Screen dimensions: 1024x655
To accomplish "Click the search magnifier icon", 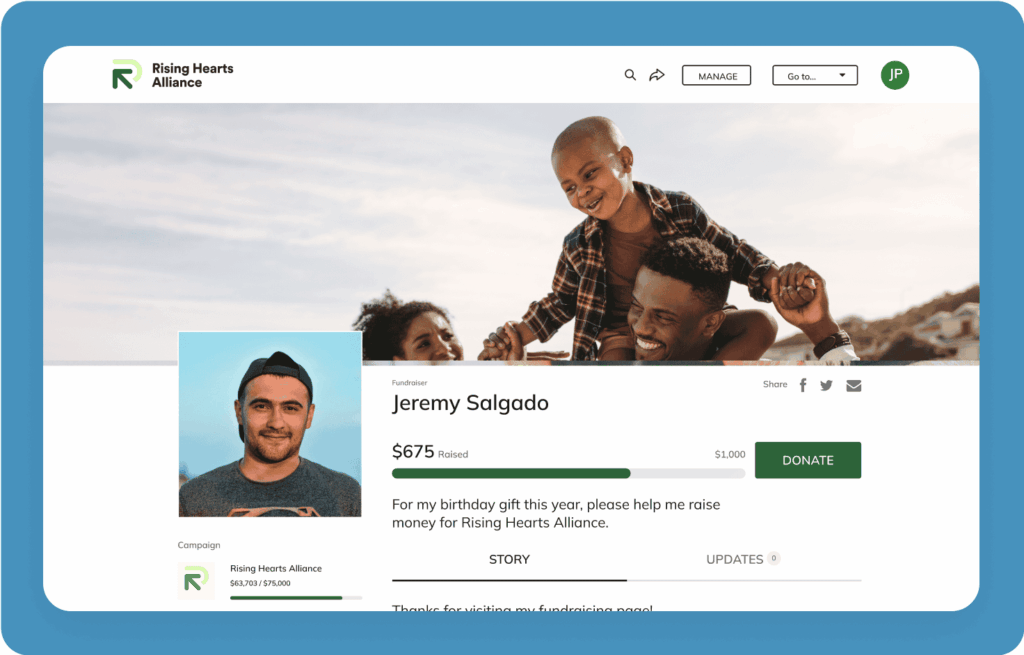I will click(630, 75).
